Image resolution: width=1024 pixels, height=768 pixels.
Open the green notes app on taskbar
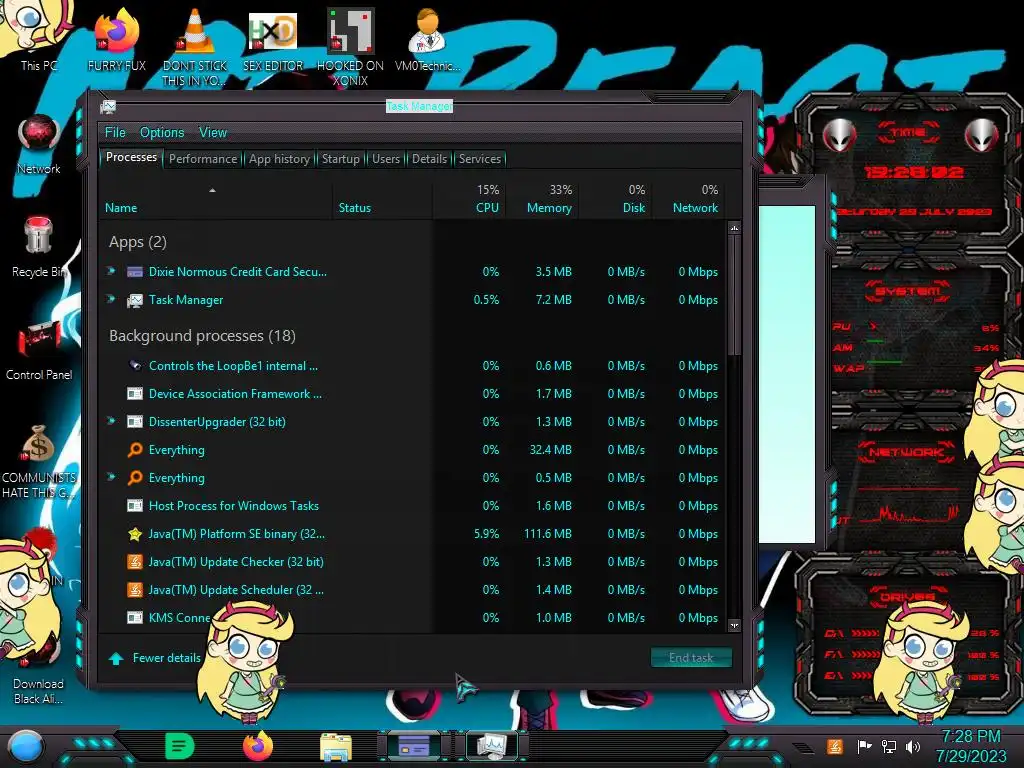coord(180,746)
